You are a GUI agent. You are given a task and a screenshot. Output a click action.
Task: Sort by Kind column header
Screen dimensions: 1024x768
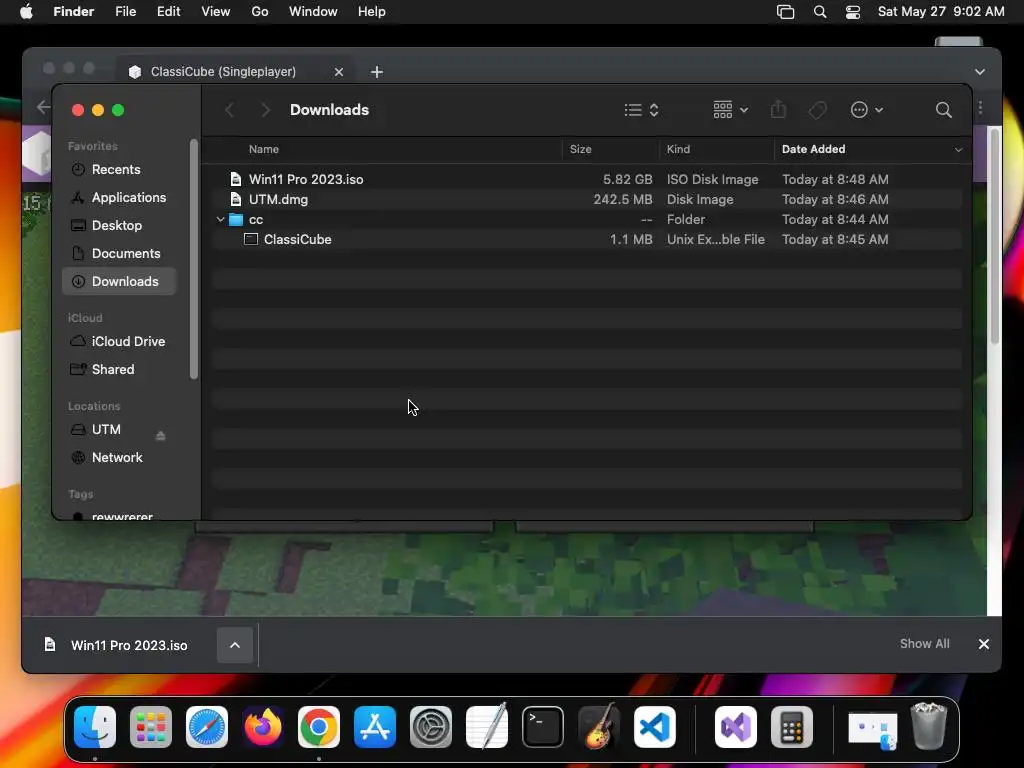pyautogui.click(x=678, y=149)
